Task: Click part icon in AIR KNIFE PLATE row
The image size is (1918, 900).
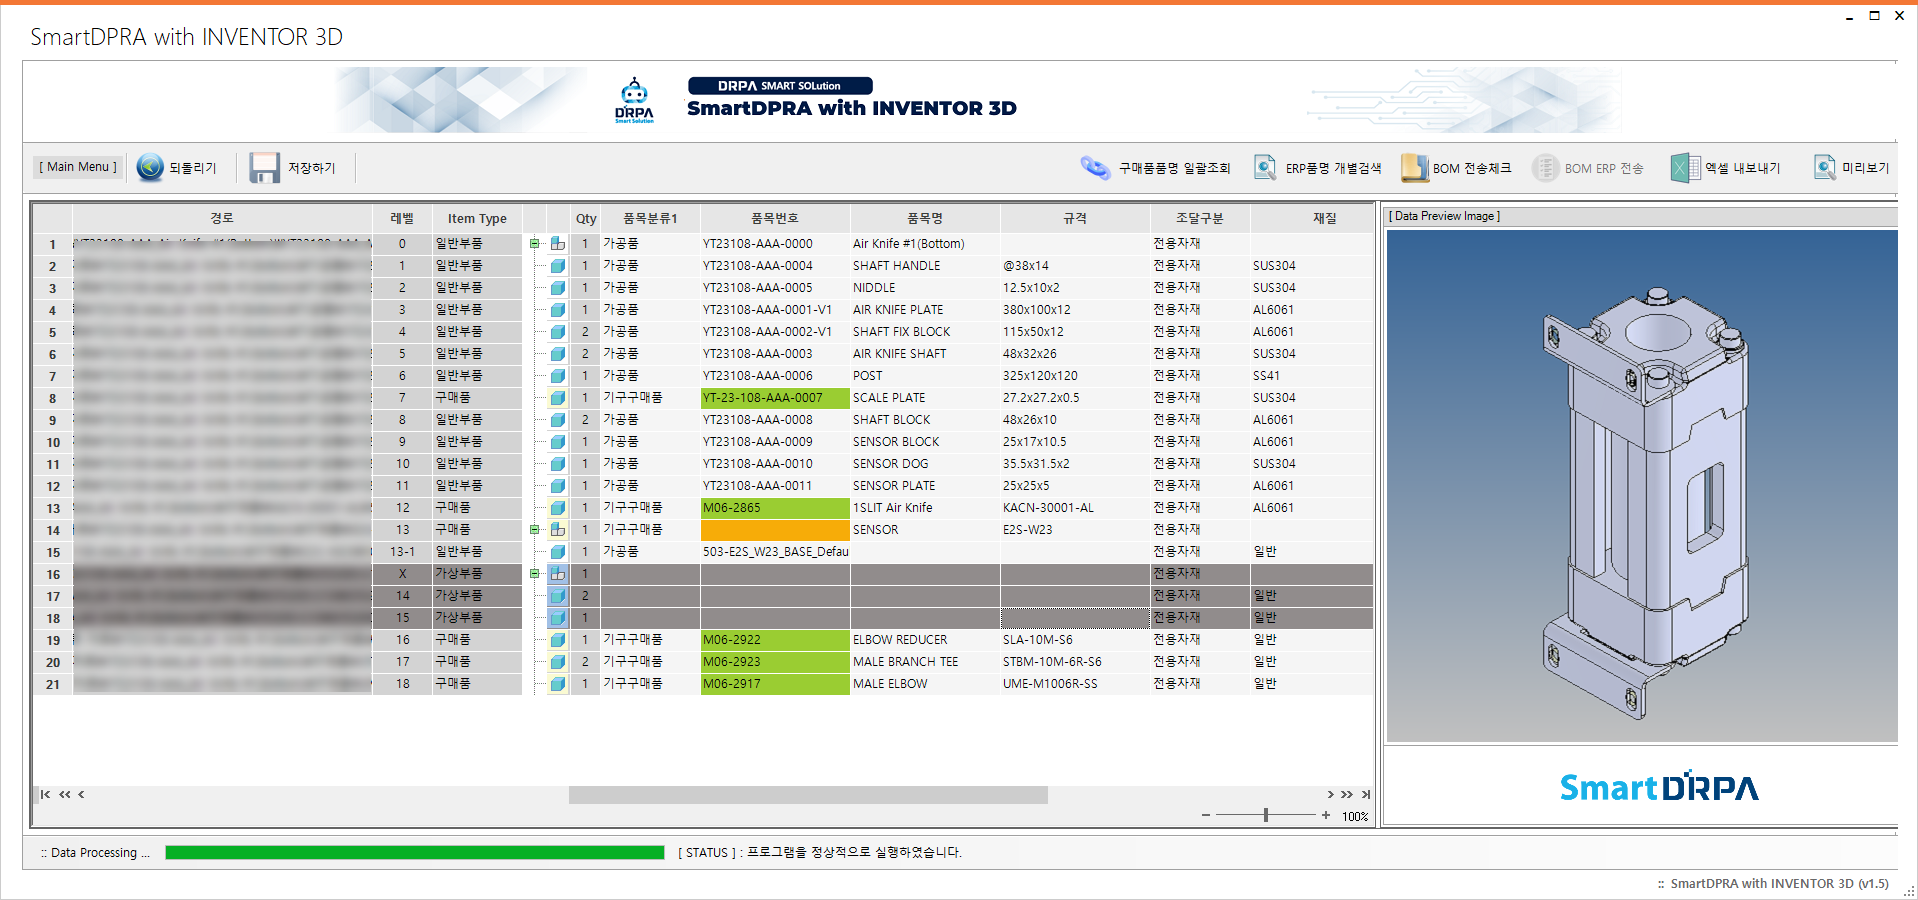Action: tap(558, 310)
